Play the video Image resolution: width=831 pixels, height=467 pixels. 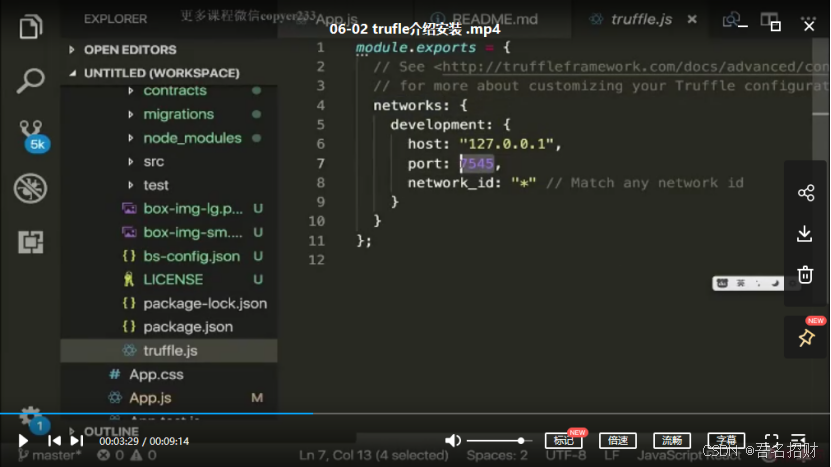[23, 440]
